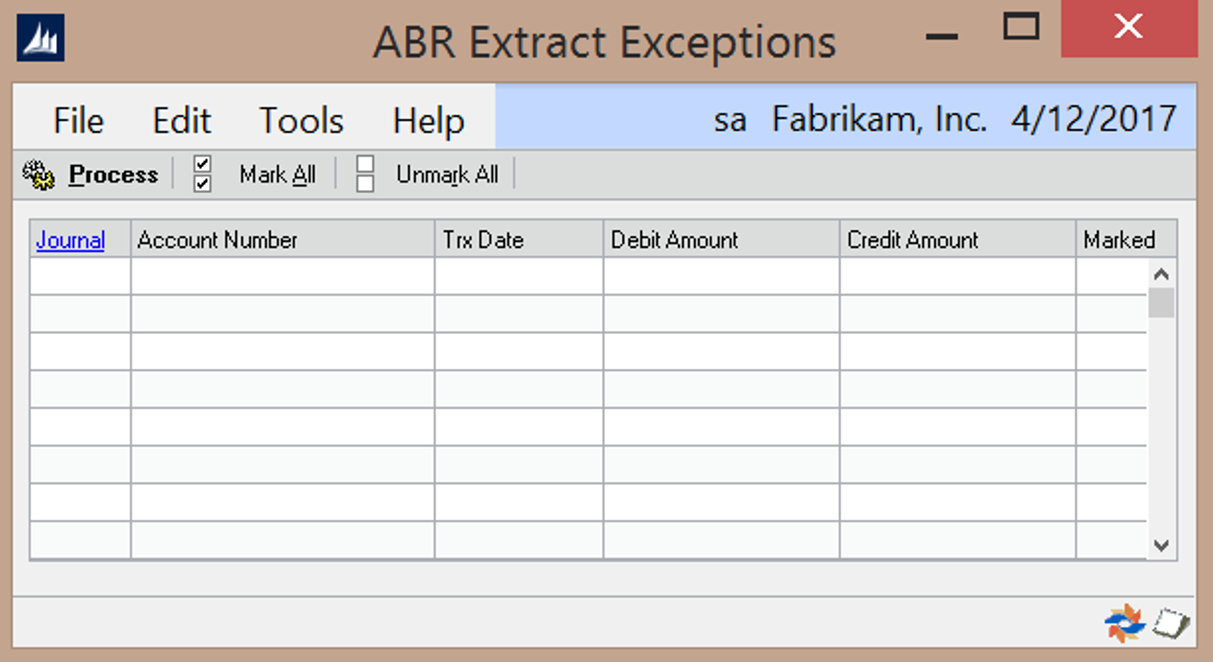Click the date 4/12/2017 in header
The height and width of the screenshot is (662, 1213).
[x=1093, y=120]
